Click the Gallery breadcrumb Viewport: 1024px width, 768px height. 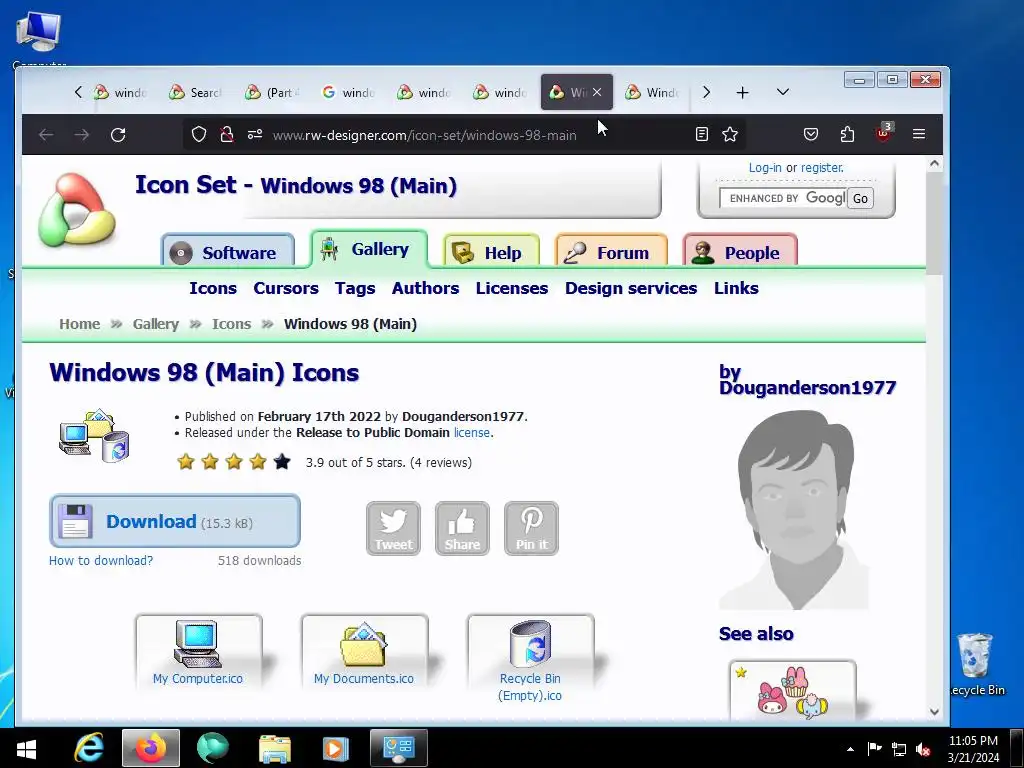click(155, 324)
